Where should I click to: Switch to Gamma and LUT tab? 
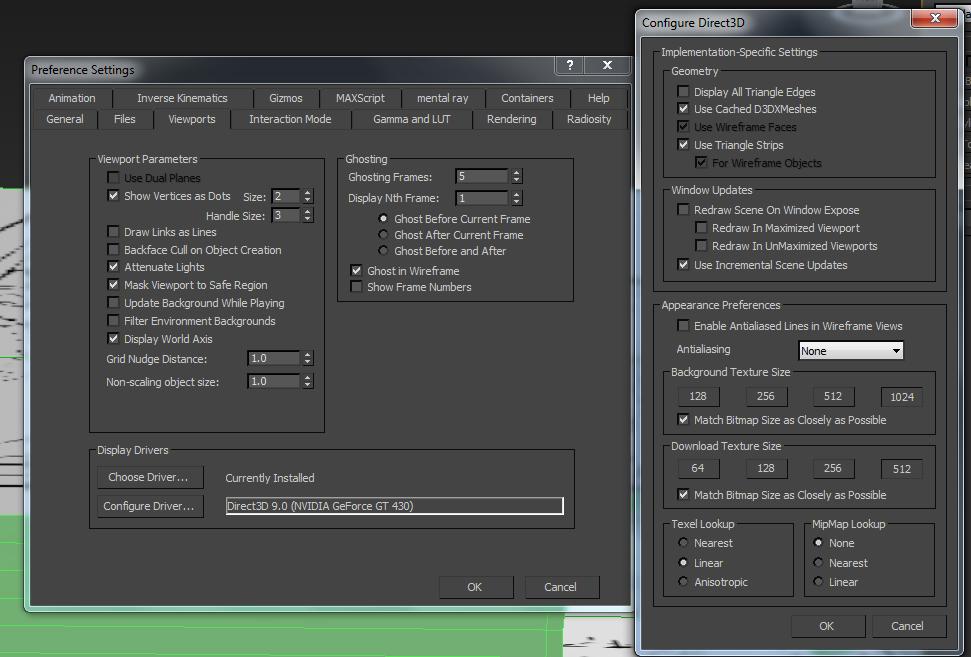(x=411, y=119)
